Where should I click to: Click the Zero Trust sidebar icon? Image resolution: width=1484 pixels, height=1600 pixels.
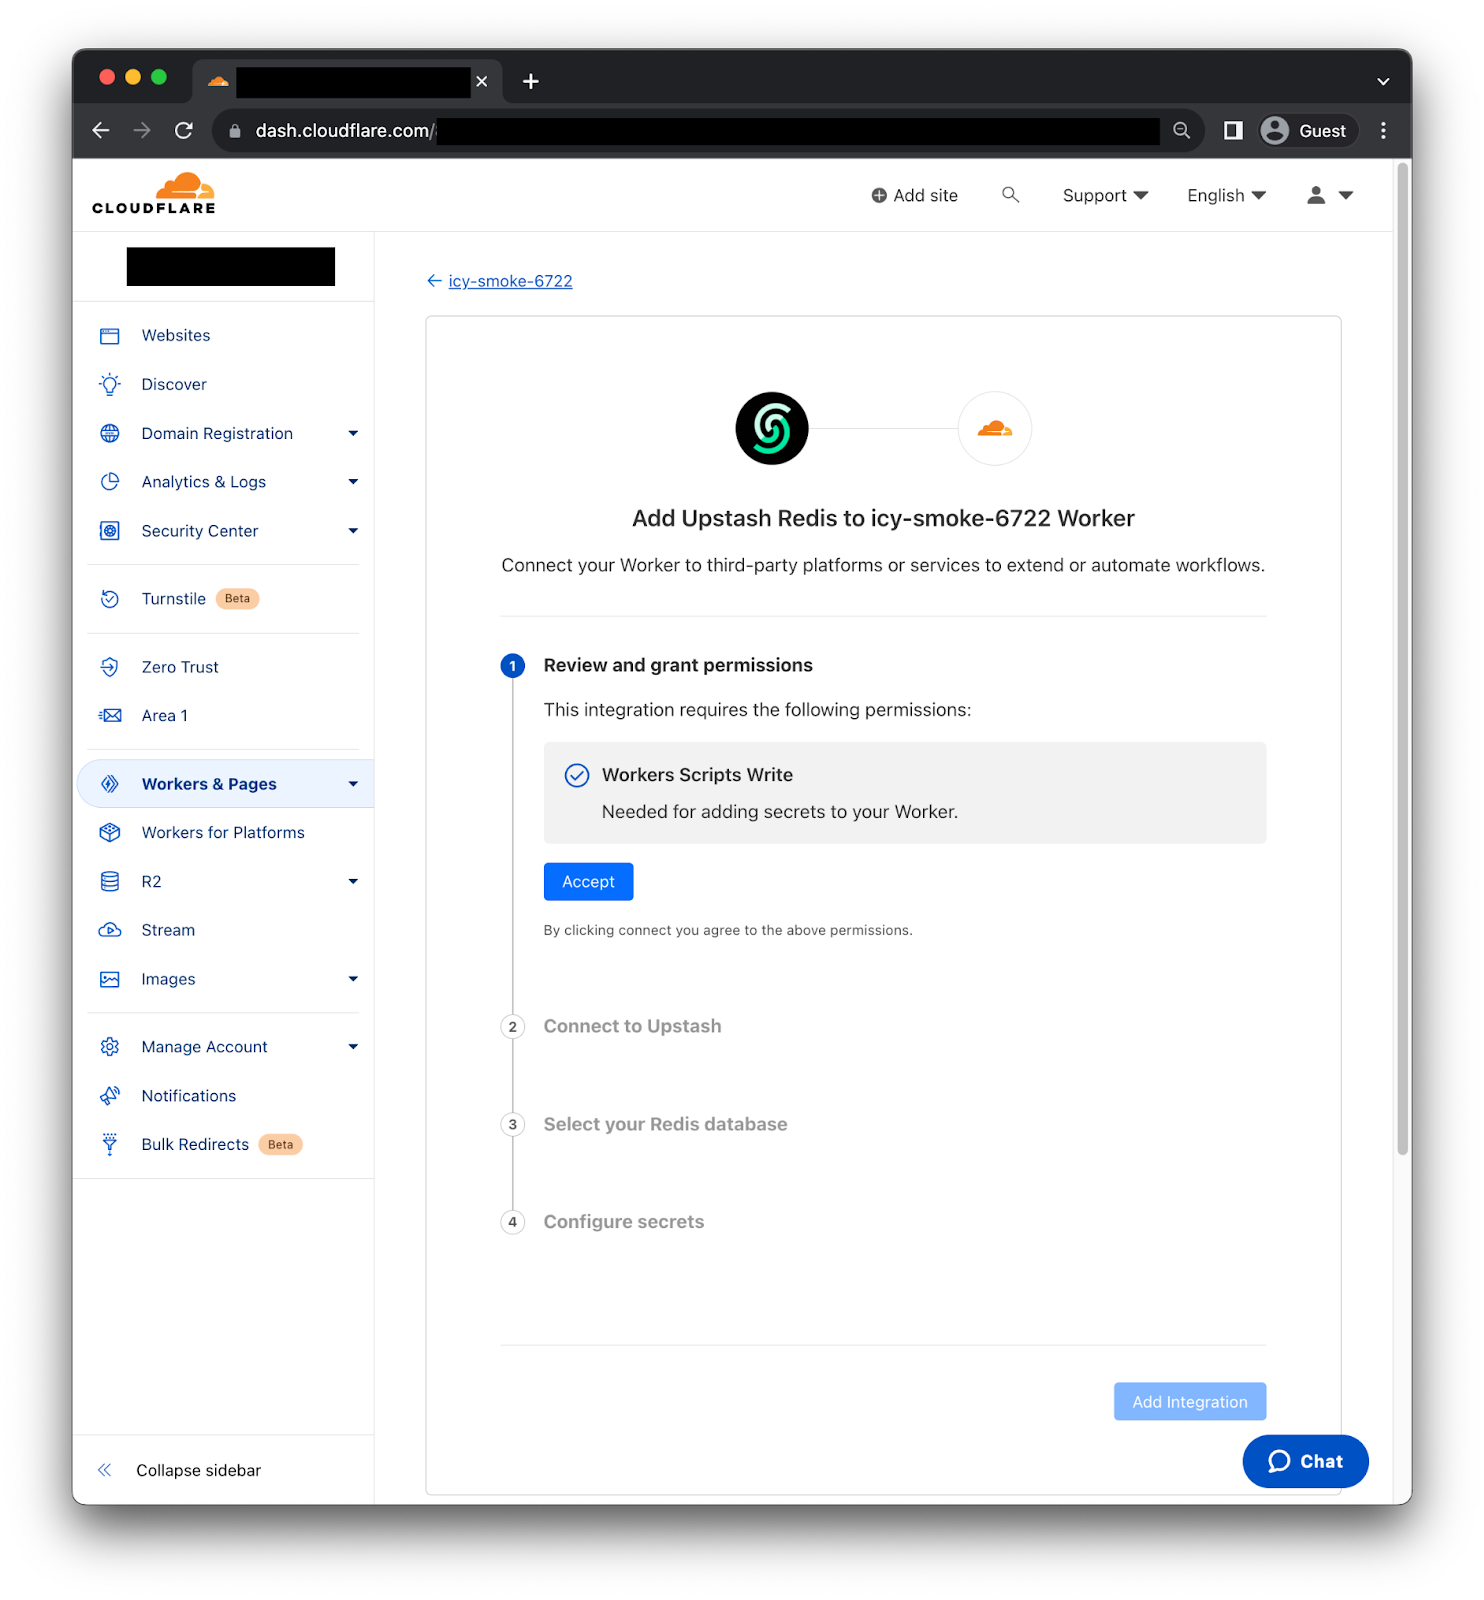click(x=110, y=667)
